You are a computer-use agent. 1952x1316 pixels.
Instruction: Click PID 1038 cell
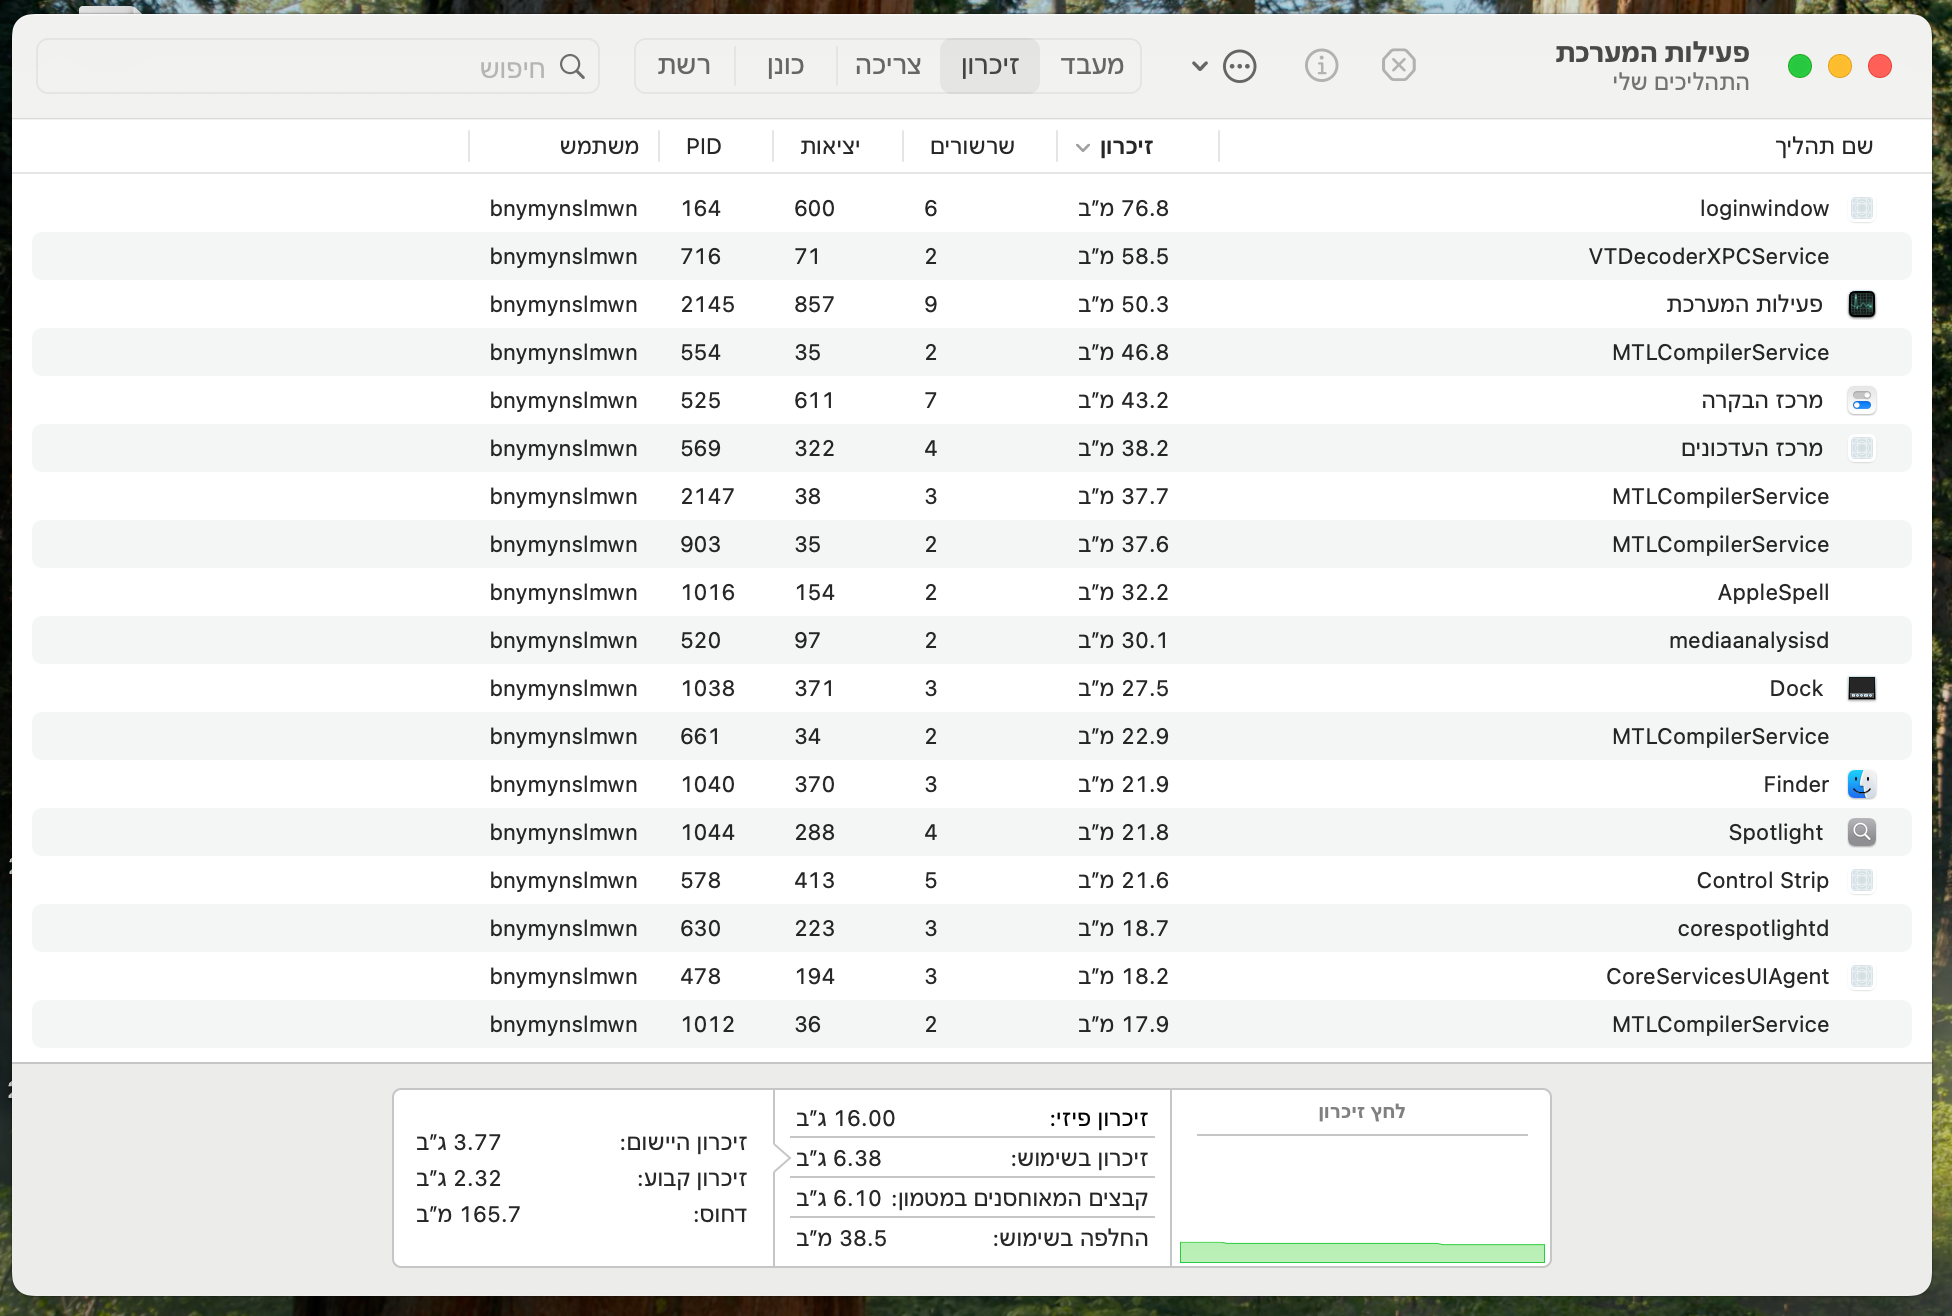(708, 688)
